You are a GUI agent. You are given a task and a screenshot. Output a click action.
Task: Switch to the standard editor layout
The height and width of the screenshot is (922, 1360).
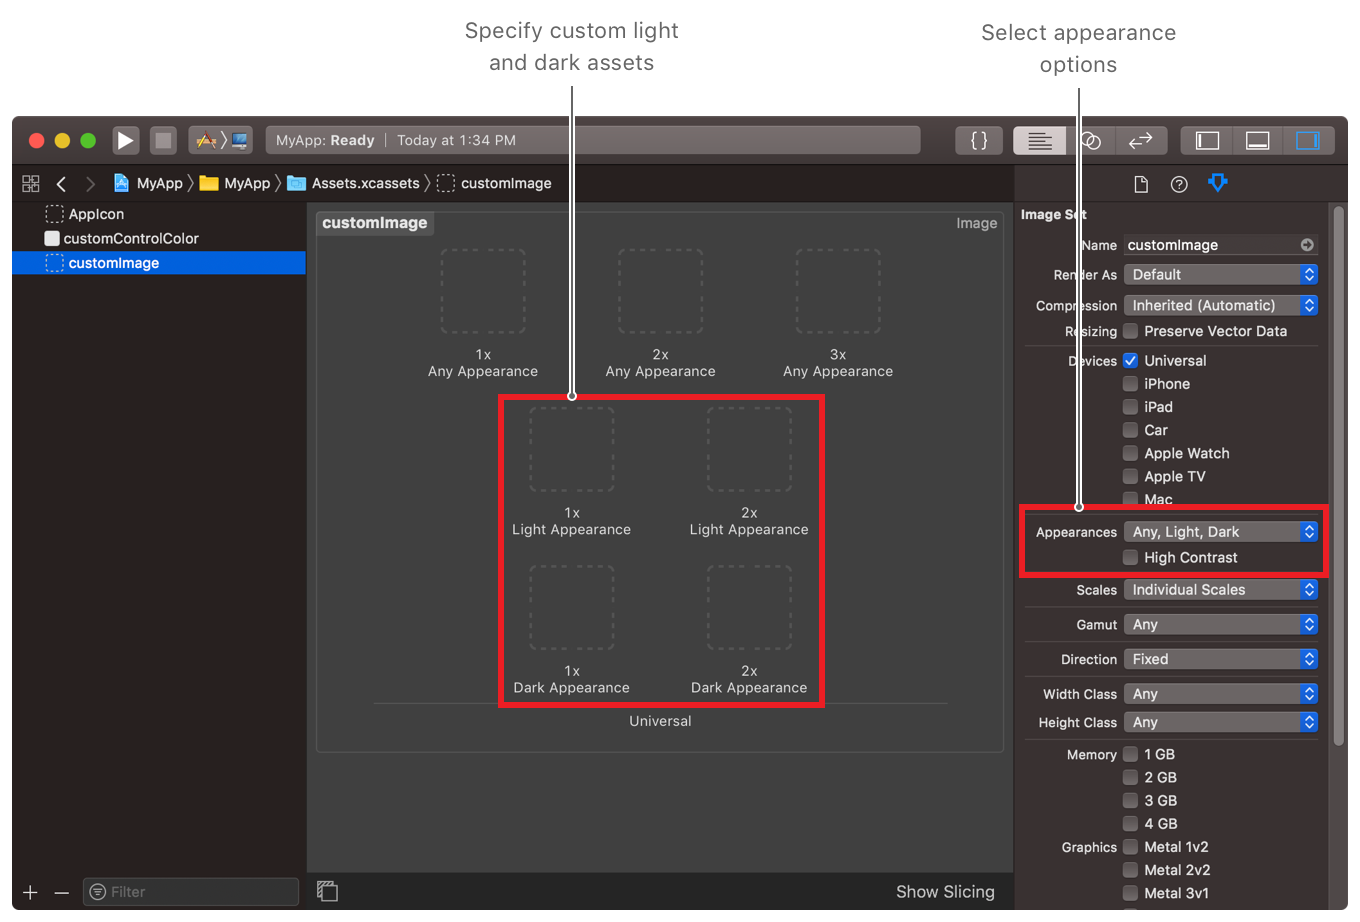1039,141
